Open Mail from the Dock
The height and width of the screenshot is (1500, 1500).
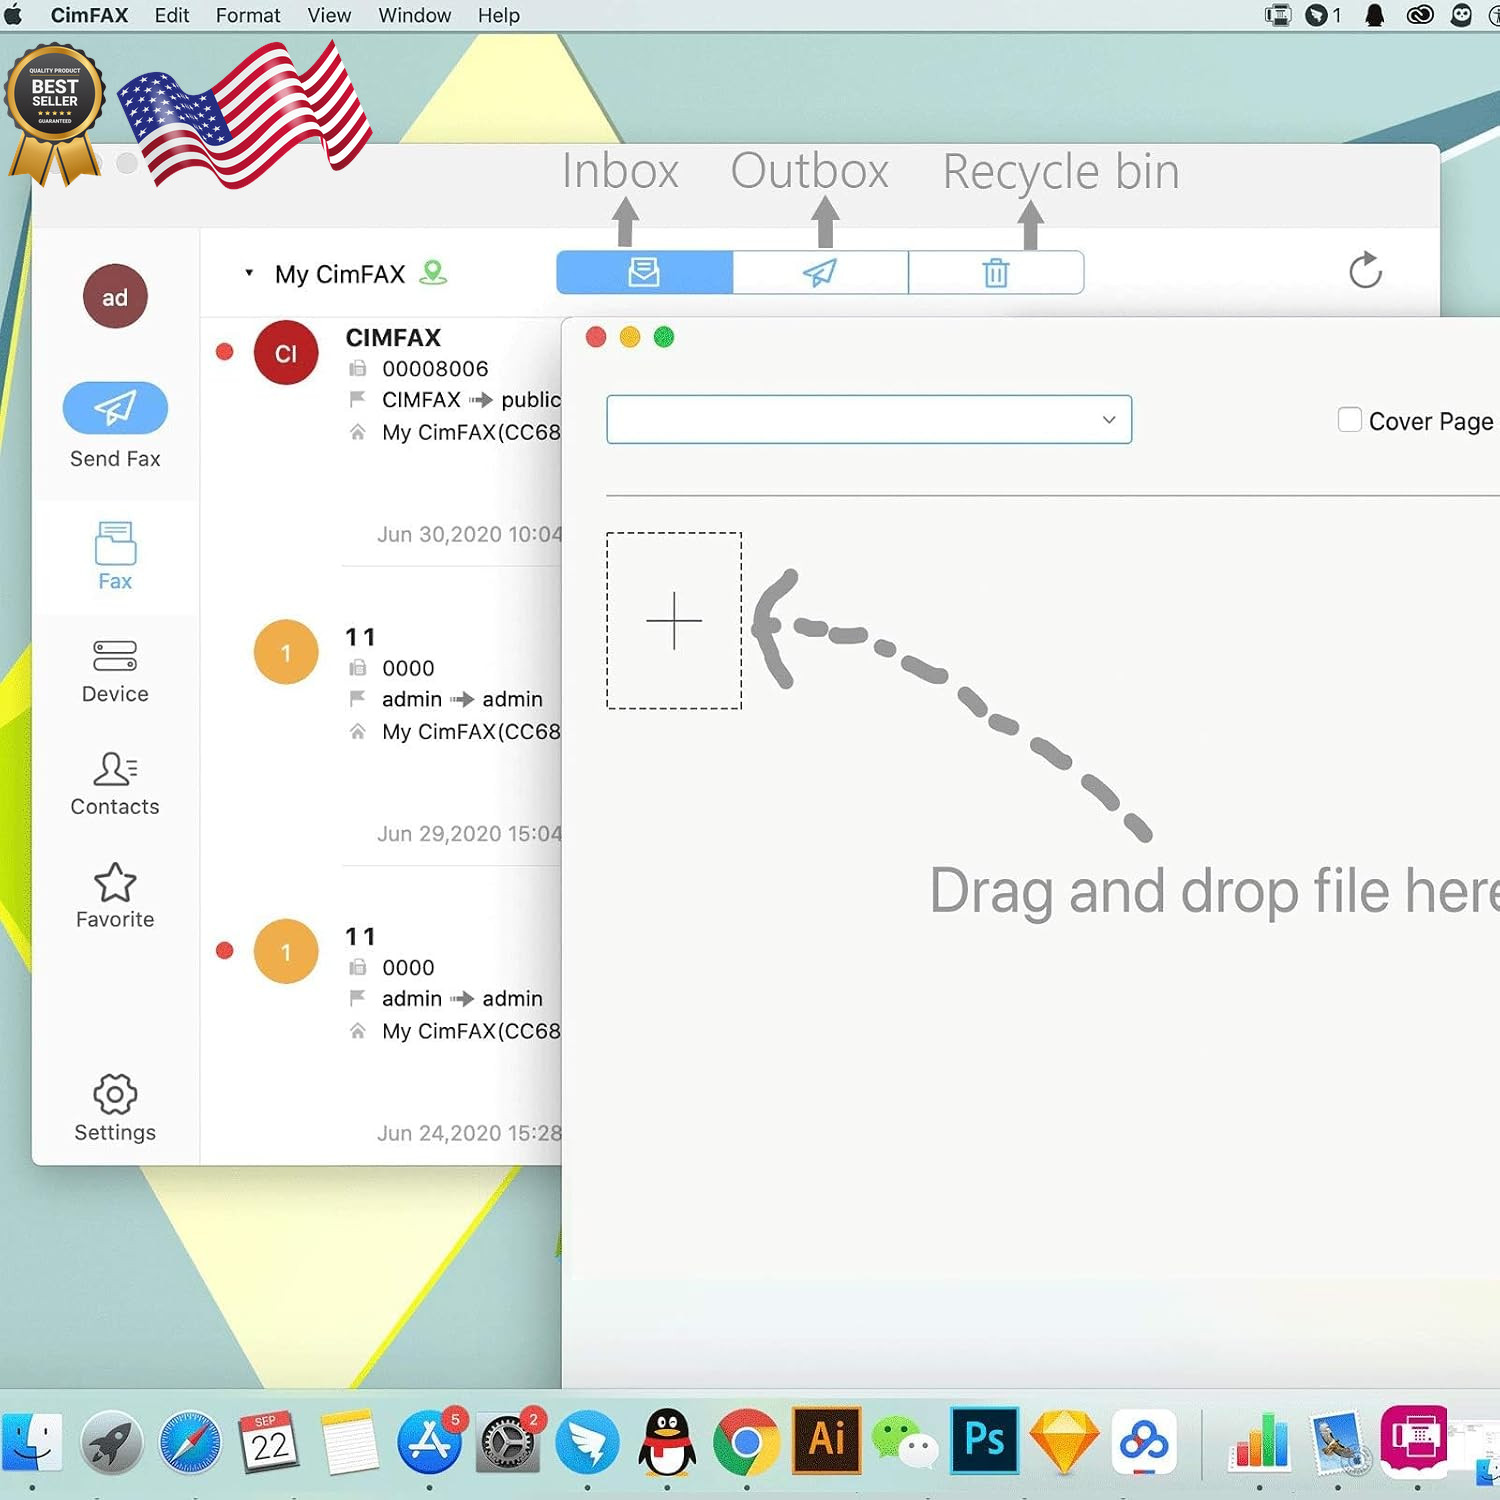1340,1442
